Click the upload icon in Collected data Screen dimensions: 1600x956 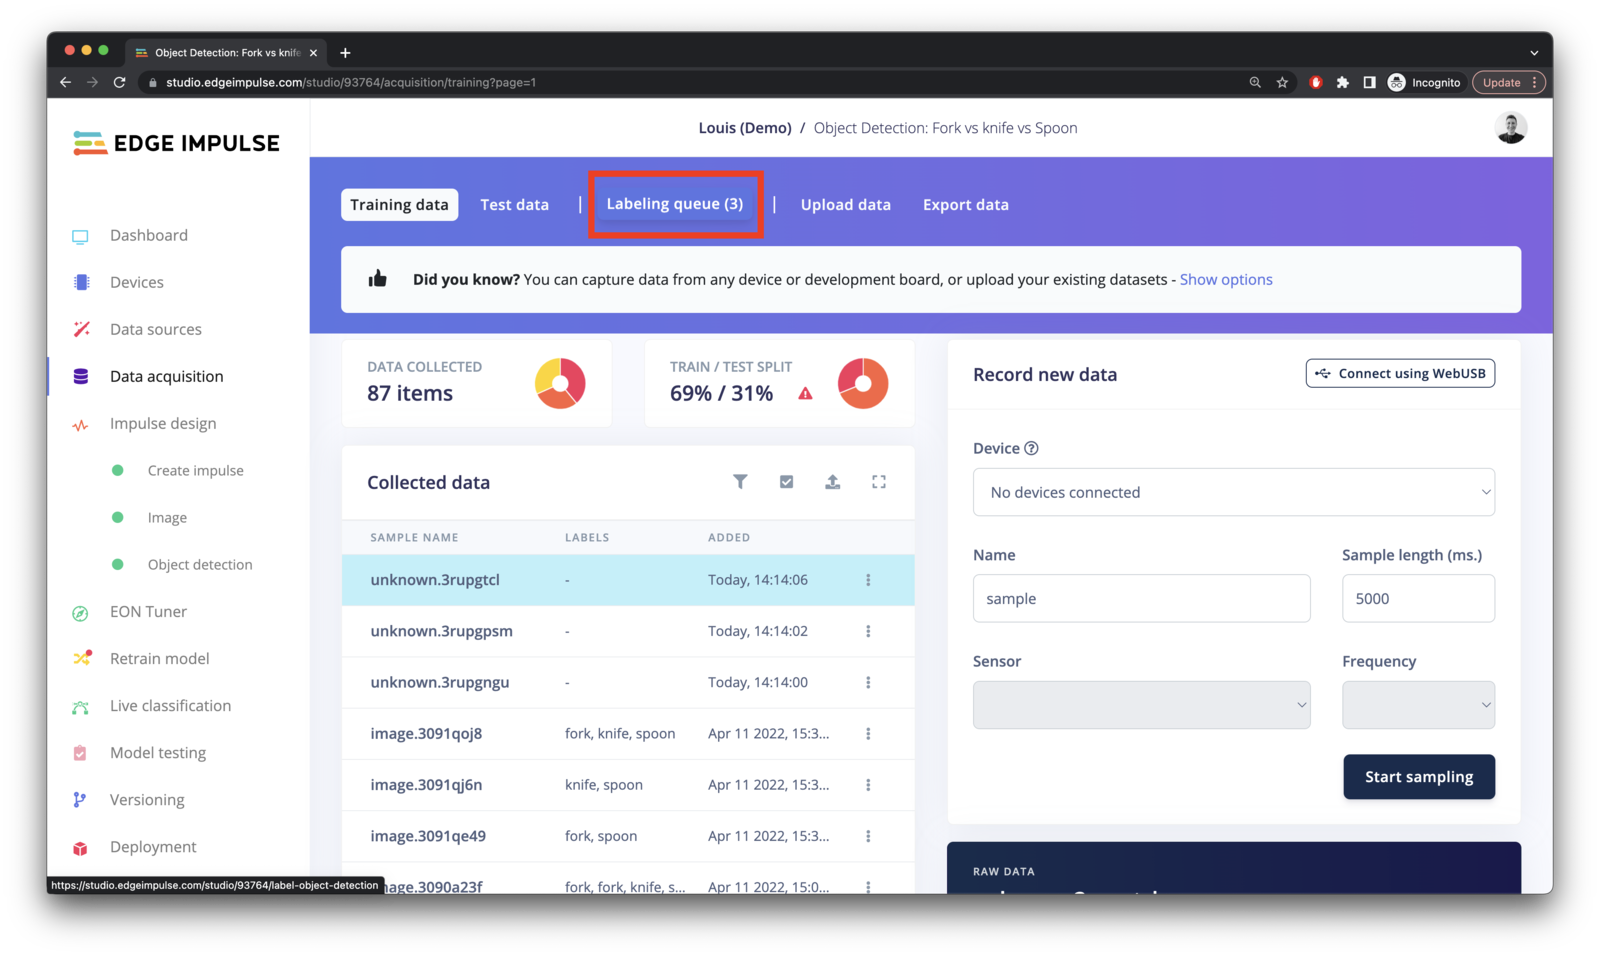(x=832, y=482)
